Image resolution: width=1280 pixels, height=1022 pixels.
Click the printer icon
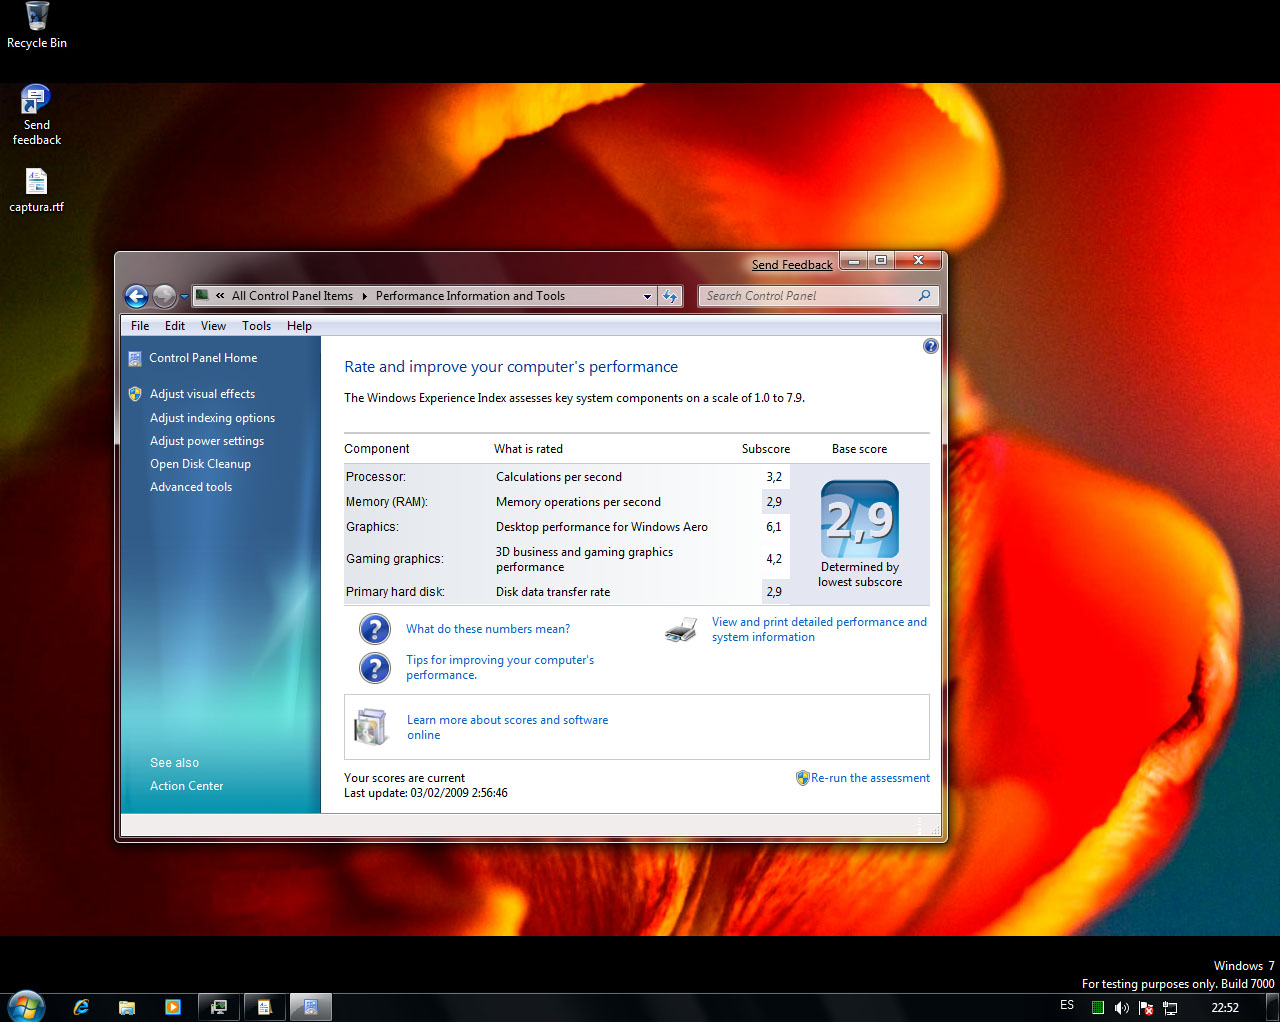click(681, 630)
